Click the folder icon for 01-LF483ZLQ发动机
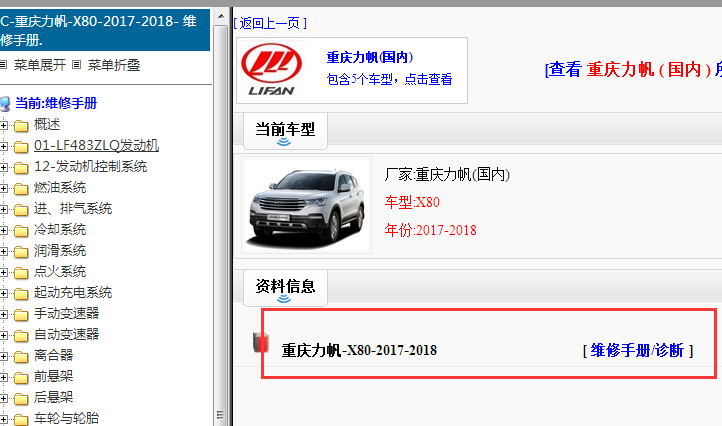The image size is (722, 426). 21,146
